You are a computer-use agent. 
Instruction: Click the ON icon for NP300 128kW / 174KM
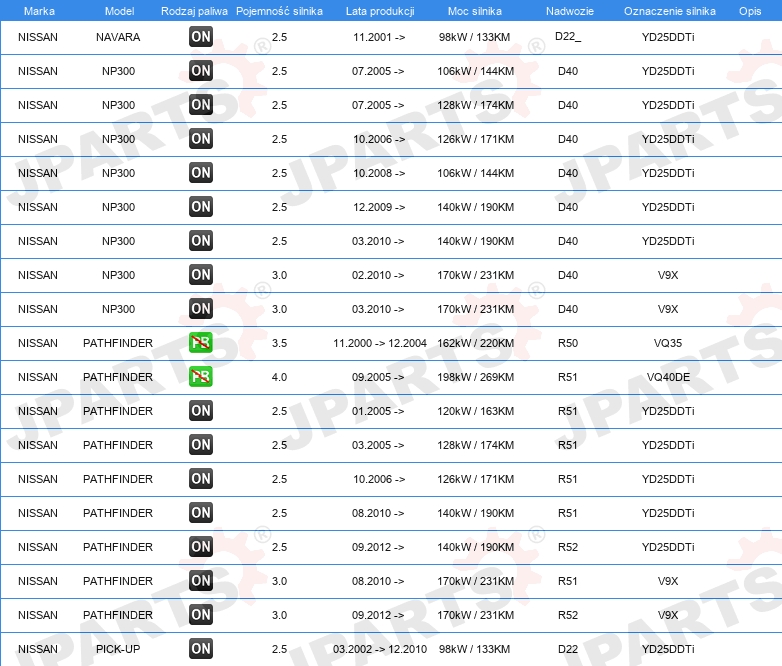pyautogui.click(x=201, y=104)
